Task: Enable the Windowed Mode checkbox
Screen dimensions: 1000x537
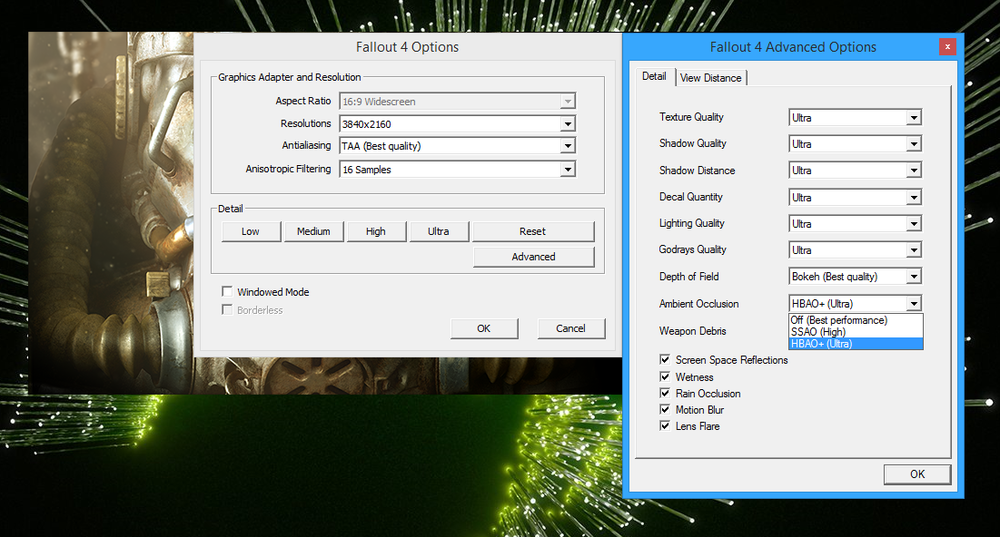Action: 226,291
